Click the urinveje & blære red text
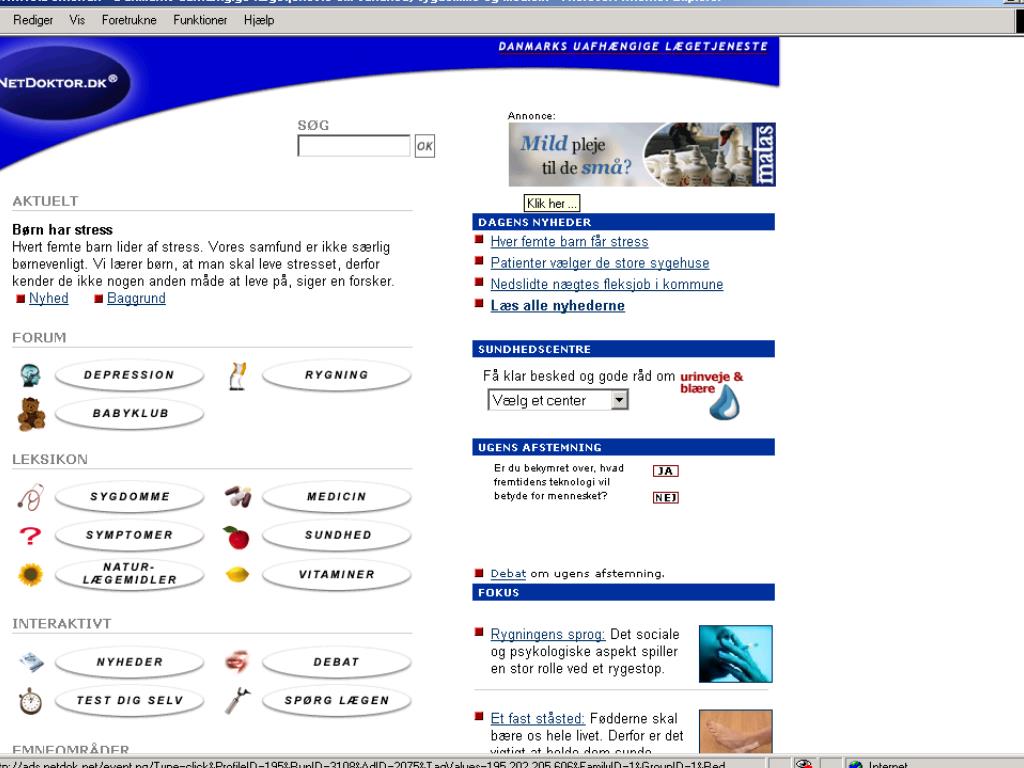Image resolution: width=1024 pixels, height=768 pixels. [x=711, y=382]
